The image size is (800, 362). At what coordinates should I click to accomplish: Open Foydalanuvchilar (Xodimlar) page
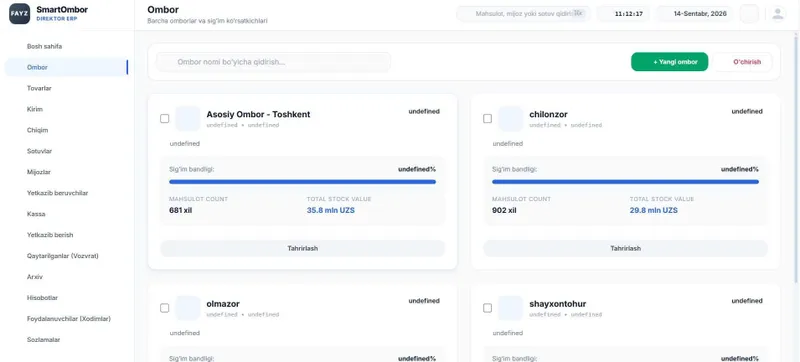(66, 319)
